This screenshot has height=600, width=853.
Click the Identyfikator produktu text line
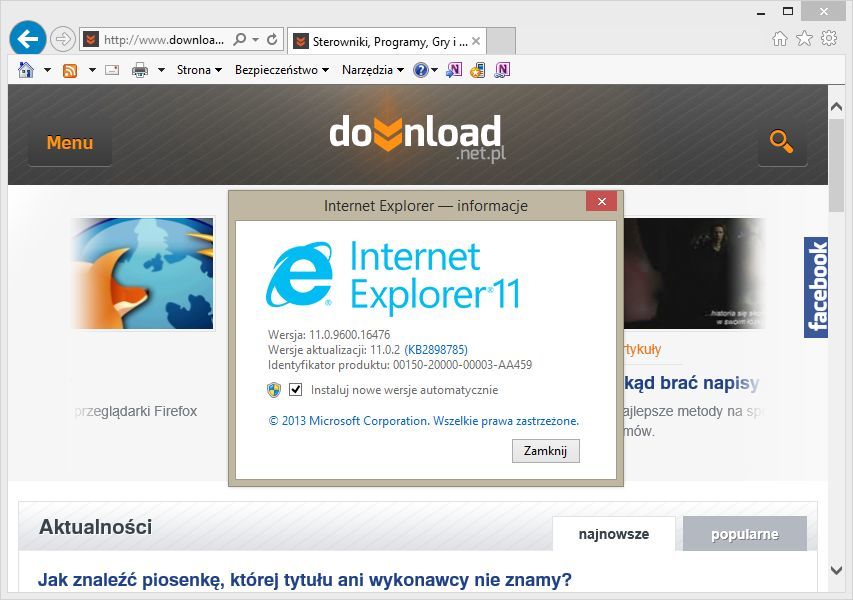pyautogui.click(x=400, y=364)
